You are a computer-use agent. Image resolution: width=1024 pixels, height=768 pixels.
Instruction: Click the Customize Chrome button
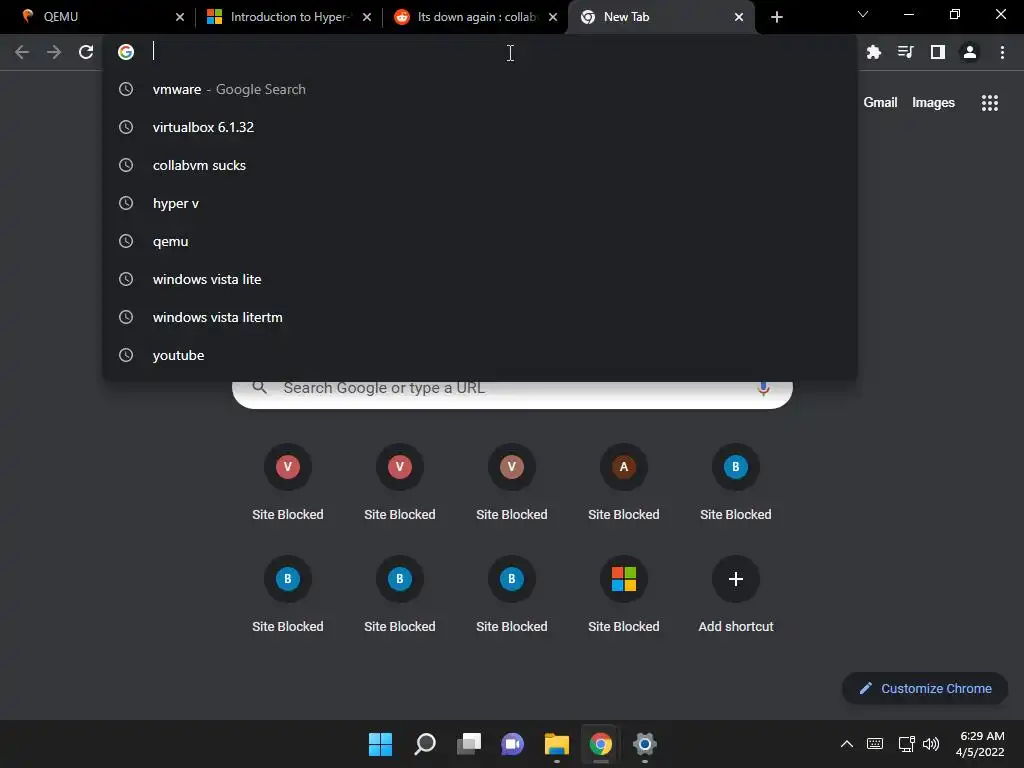pos(925,688)
